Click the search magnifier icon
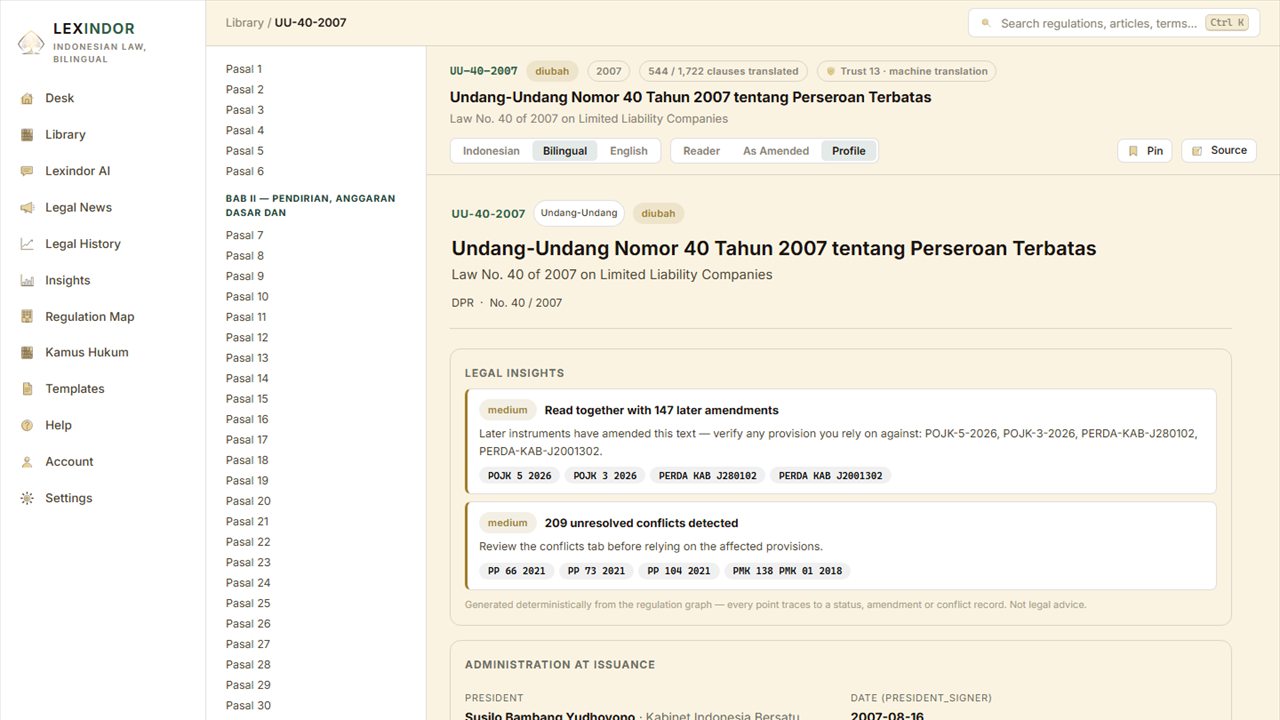The width and height of the screenshot is (1280, 720). tap(986, 23)
